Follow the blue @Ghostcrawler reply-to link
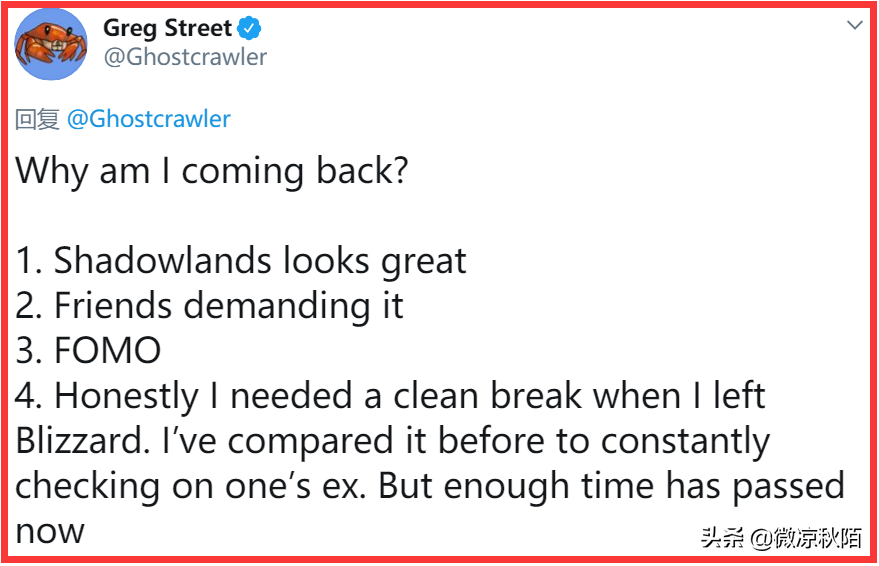Image resolution: width=879 pixels, height=566 pixels. click(149, 119)
